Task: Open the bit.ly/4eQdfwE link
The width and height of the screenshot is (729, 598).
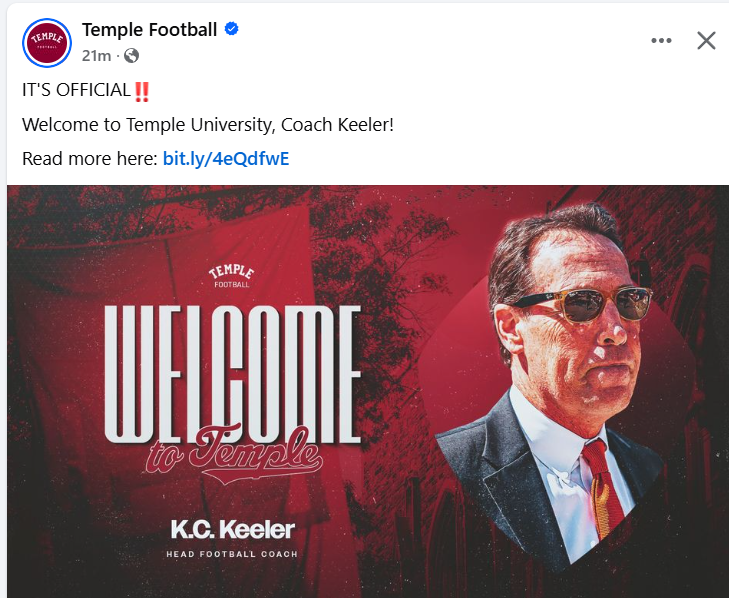Action: [226, 158]
